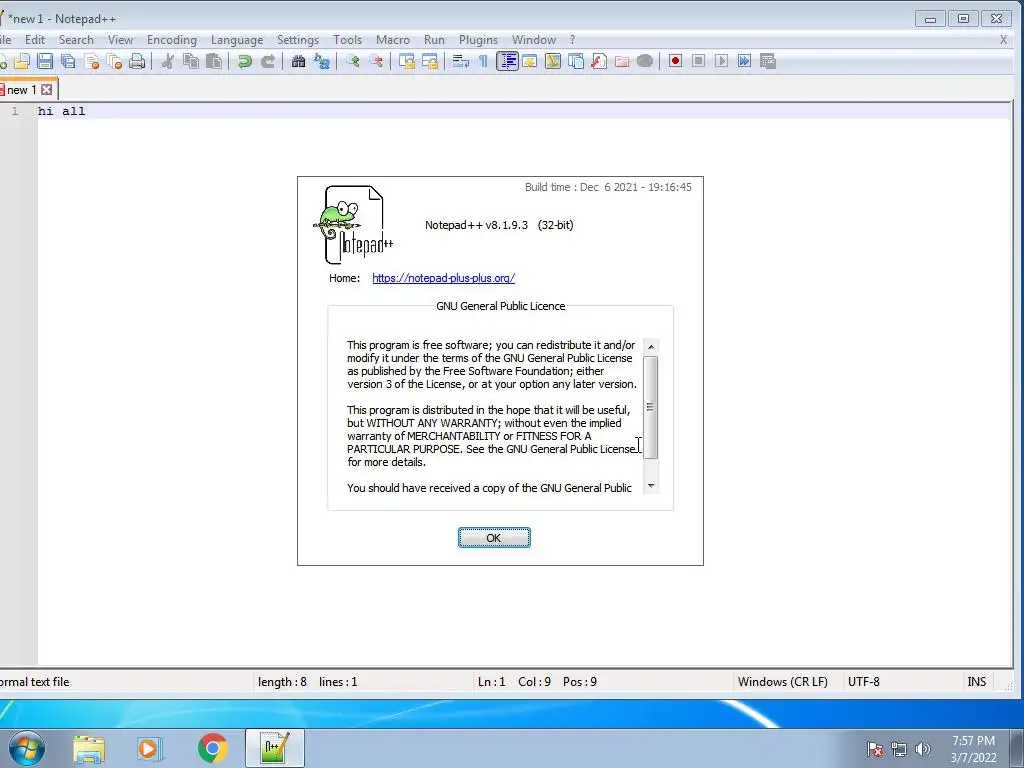
Task: Open the Window menu
Action: tap(534, 40)
